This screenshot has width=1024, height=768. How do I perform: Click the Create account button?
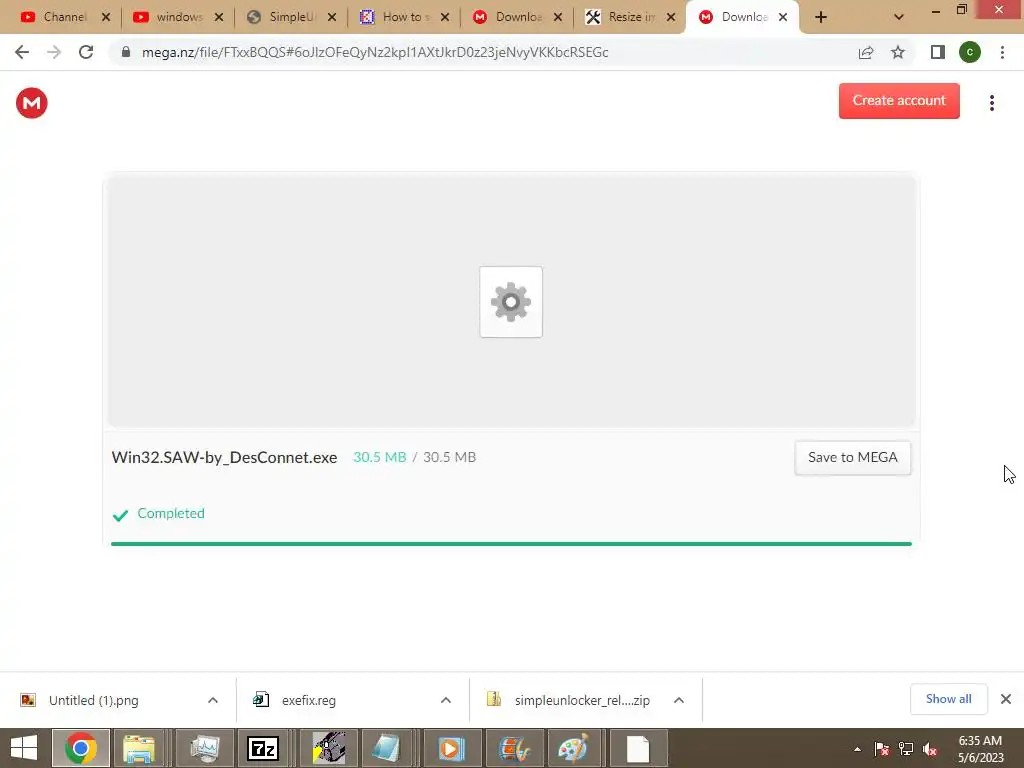pos(899,101)
